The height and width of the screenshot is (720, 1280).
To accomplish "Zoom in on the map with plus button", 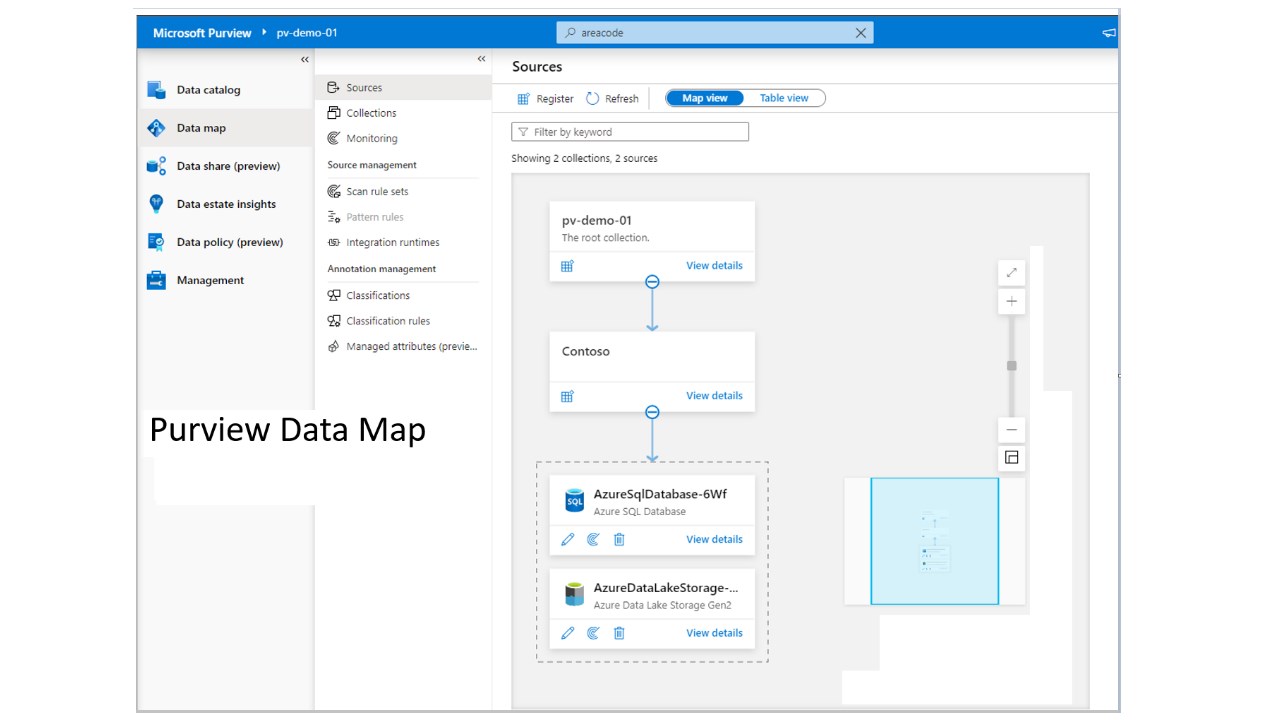I will pyautogui.click(x=1011, y=301).
